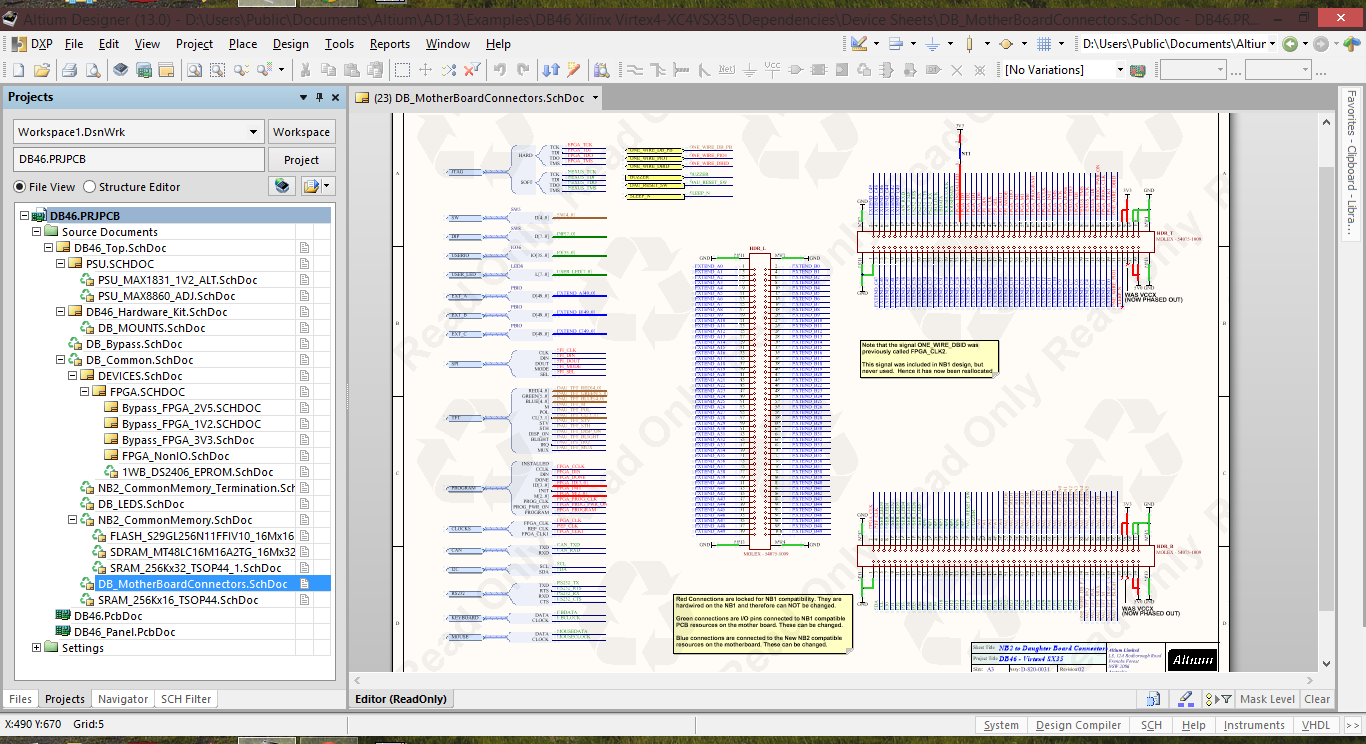Viewport: 1366px width, 744px height.
Task: Click the Instruments status bar button
Action: [x=1254, y=725]
